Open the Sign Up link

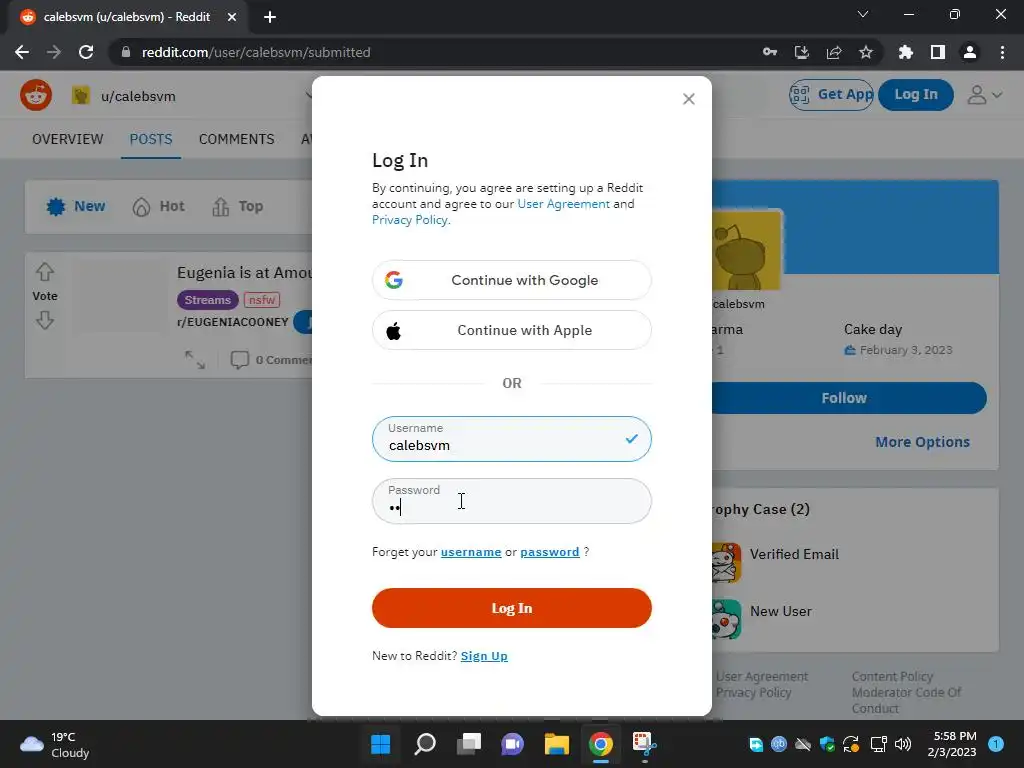tap(484, 656)
